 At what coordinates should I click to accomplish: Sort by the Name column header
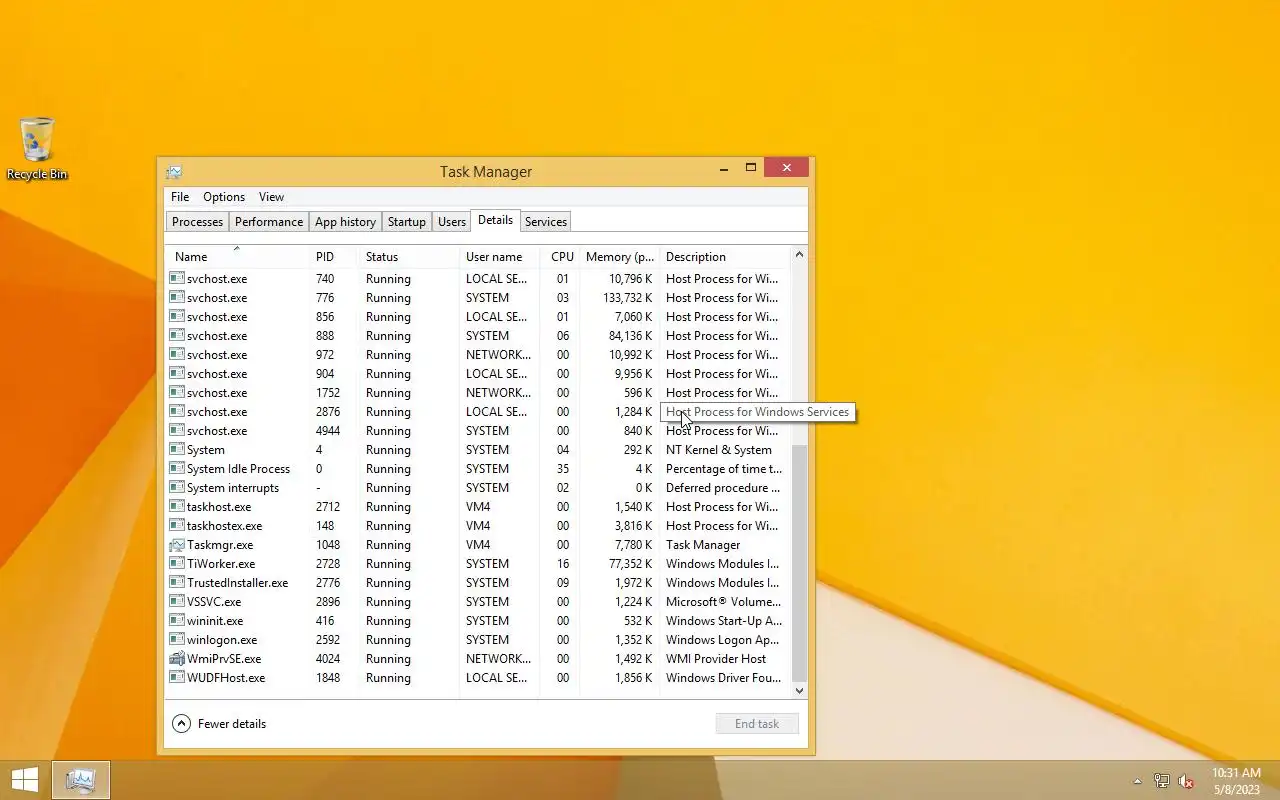(237, 257)
